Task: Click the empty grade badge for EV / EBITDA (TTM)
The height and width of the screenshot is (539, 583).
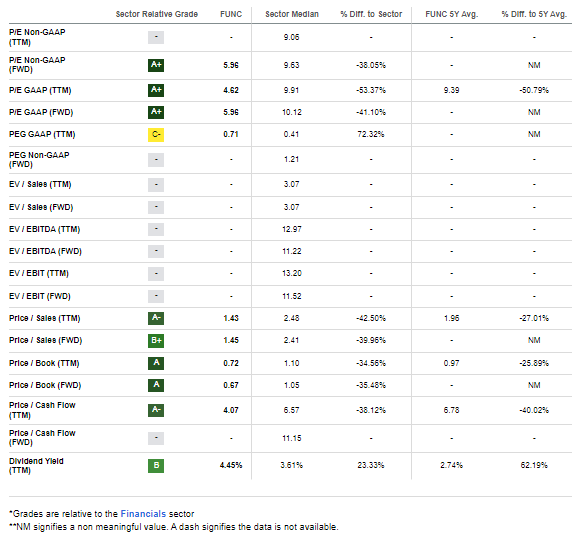Action: pos(156,229)
